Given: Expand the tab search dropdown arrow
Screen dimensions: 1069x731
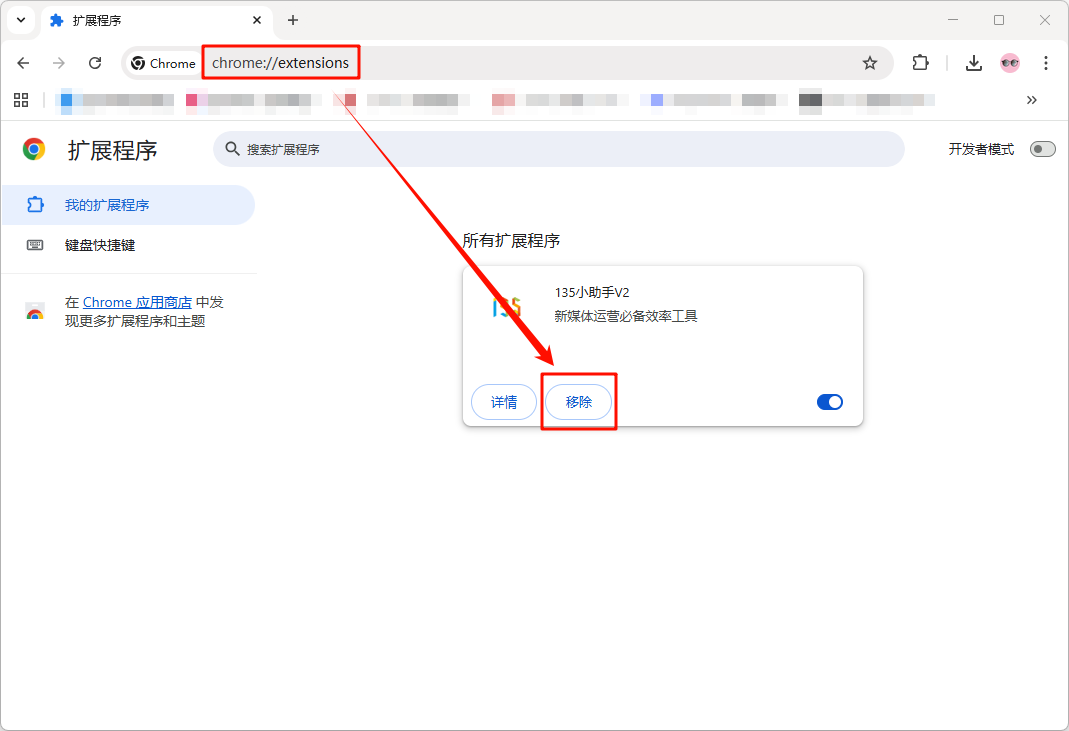Looking at the screenshot, I should click(21, 20).
